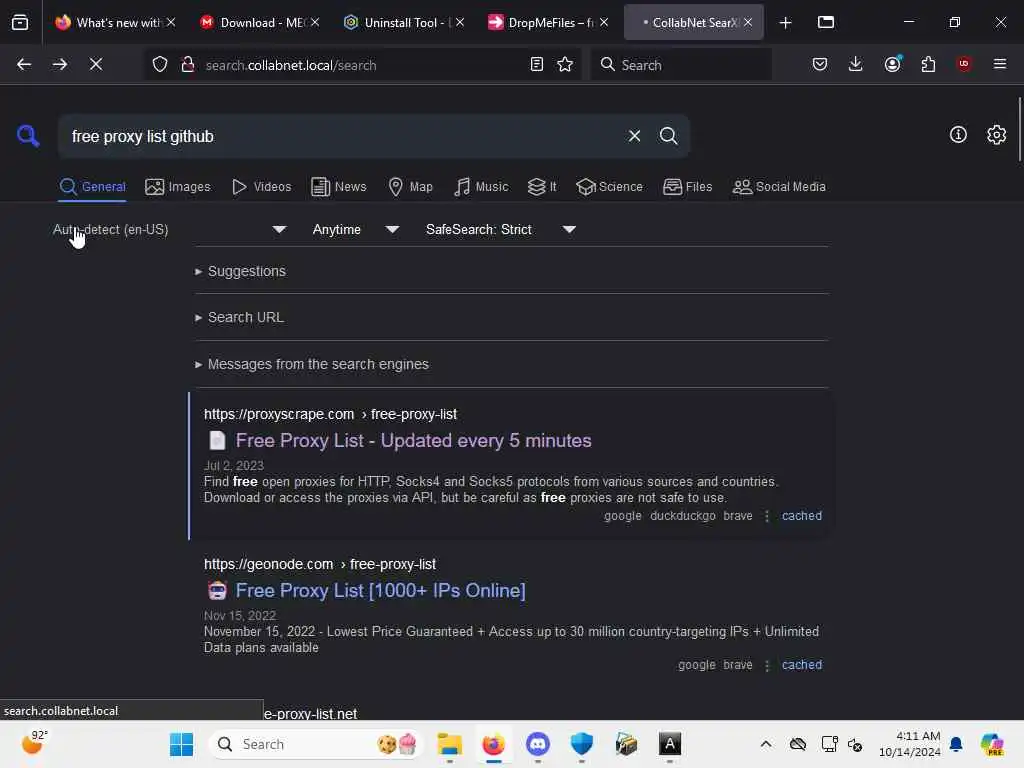Viewport: 1024px width, 768px height.
Task: Open Firefox downloads panel
Action: pos(856,64)
